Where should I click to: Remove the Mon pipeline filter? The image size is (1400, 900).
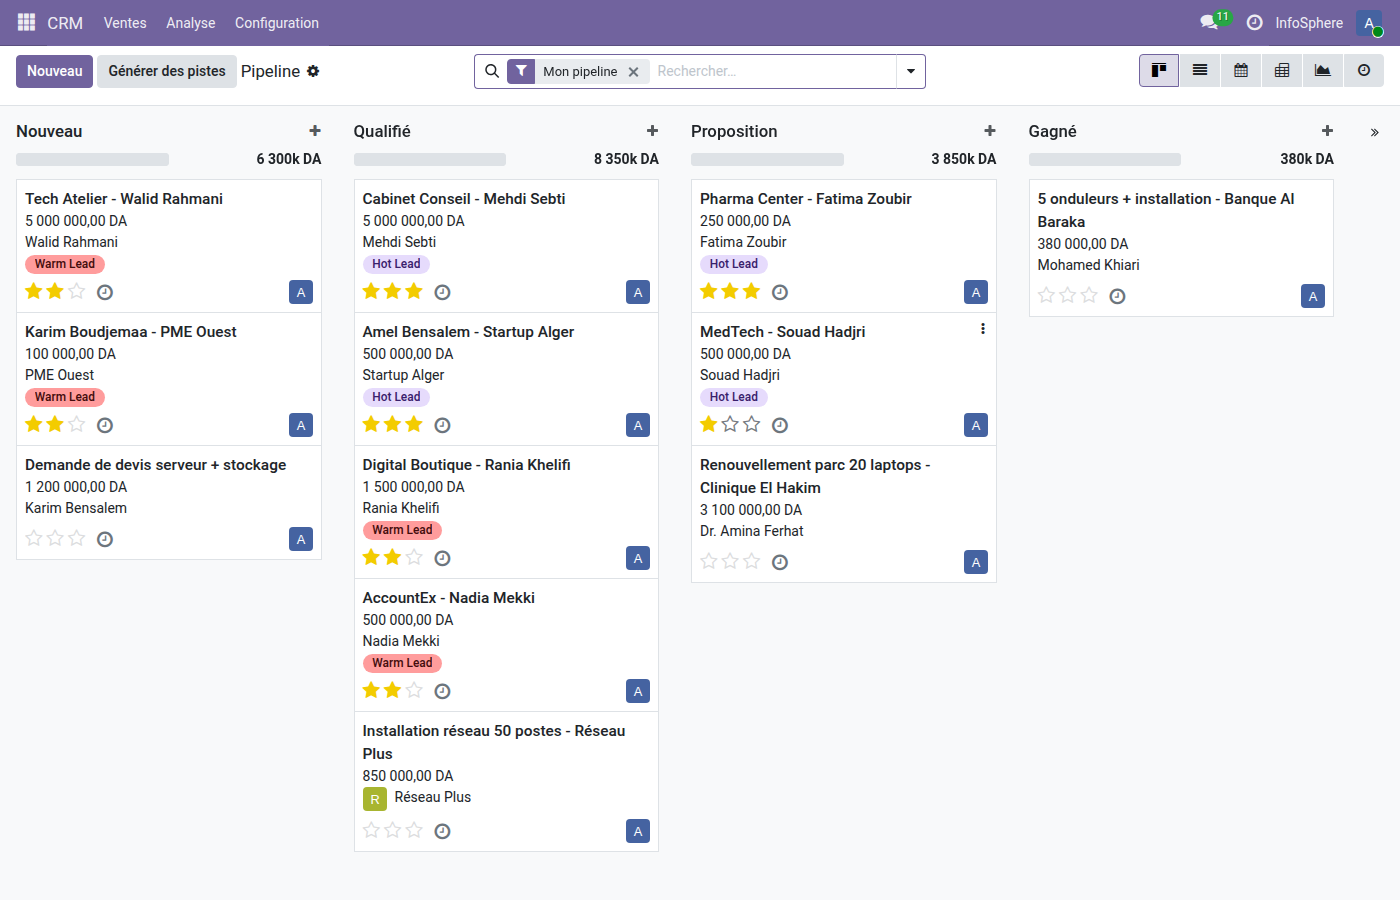633,71
